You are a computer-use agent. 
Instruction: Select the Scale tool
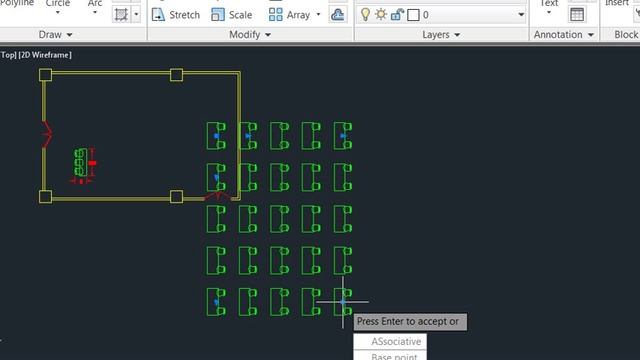[x=231, y=15]
